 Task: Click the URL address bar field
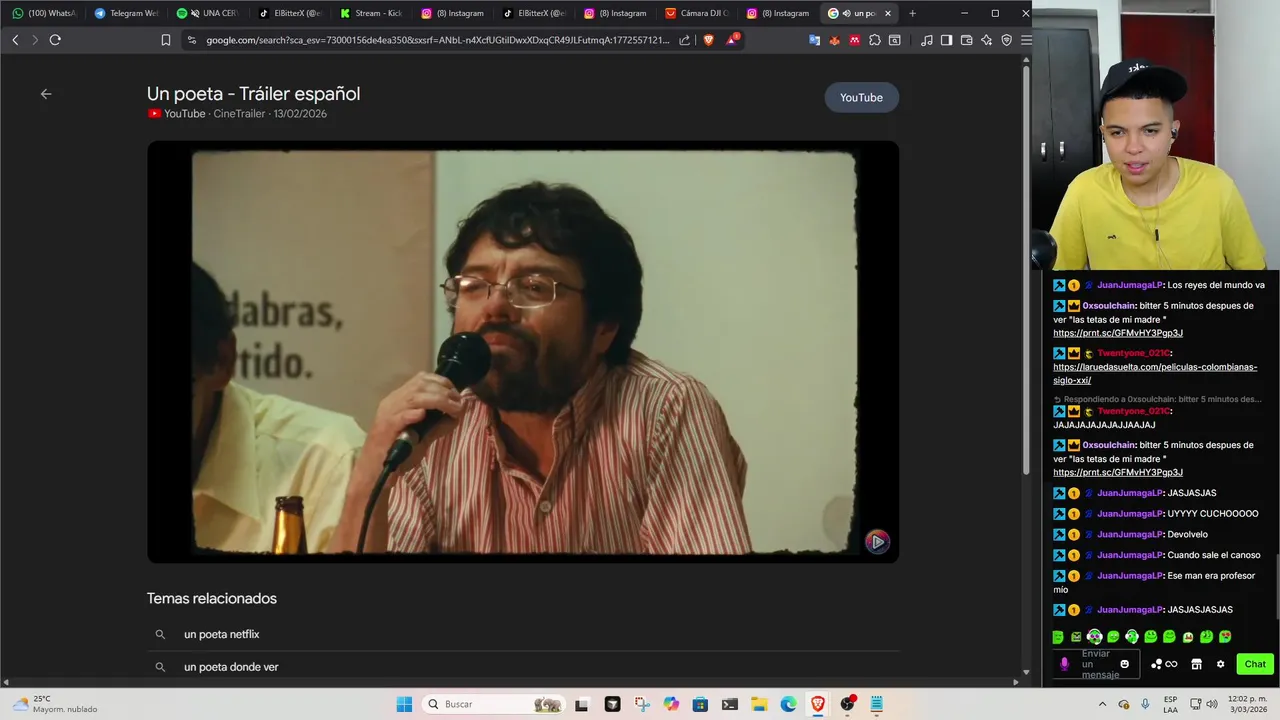click(438, 40)
